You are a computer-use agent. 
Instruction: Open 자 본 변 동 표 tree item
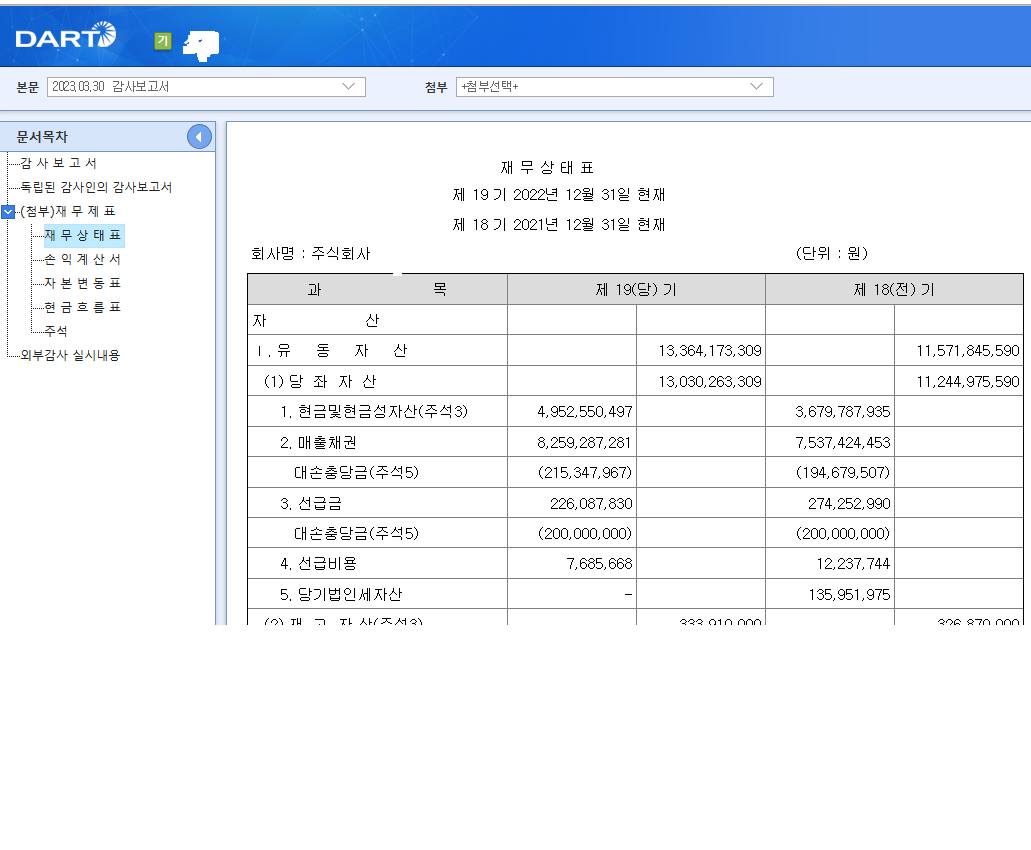(83, 283)
